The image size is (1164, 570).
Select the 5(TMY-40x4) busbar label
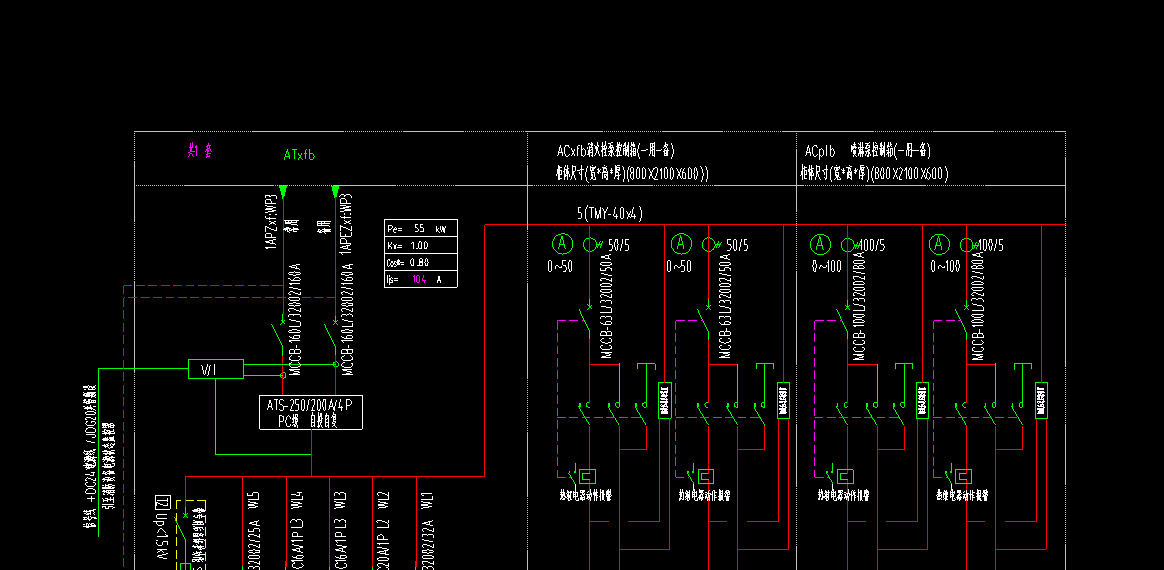[x=609, y=214]
